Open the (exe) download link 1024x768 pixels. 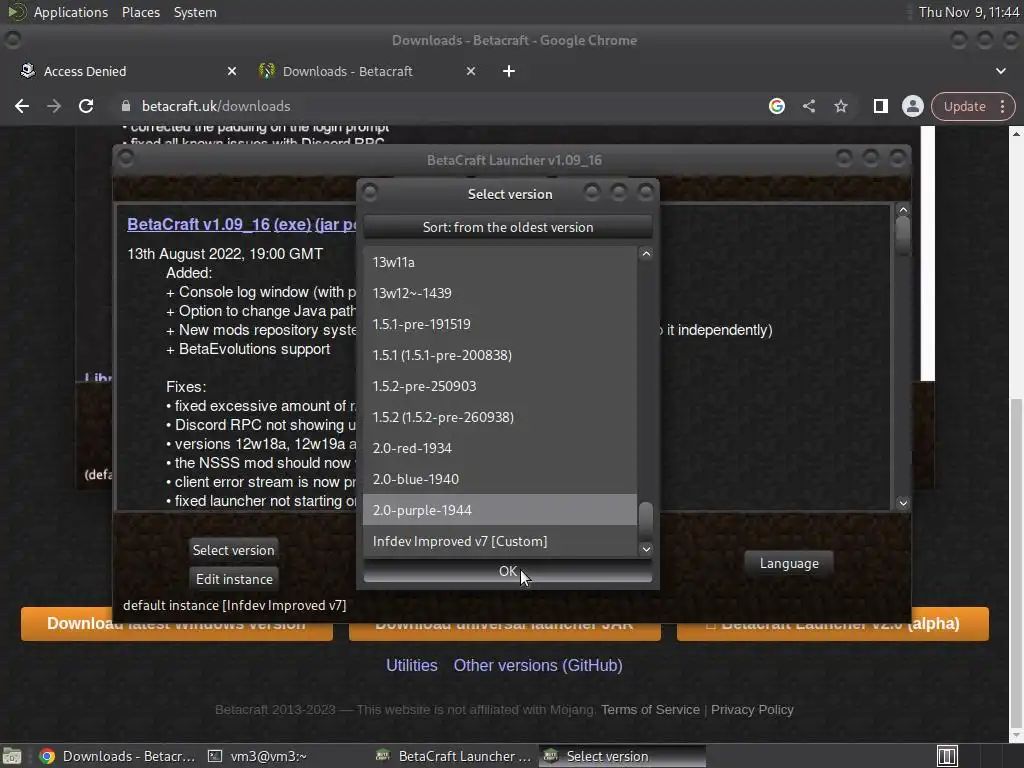click(292, 224)
